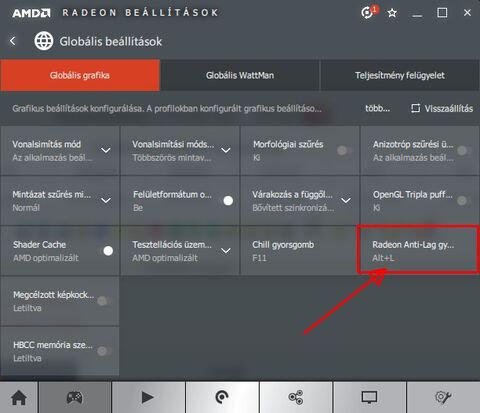
Task: Expand Vonalsimítás mód dropdown
Action: [x=106, y=151]
